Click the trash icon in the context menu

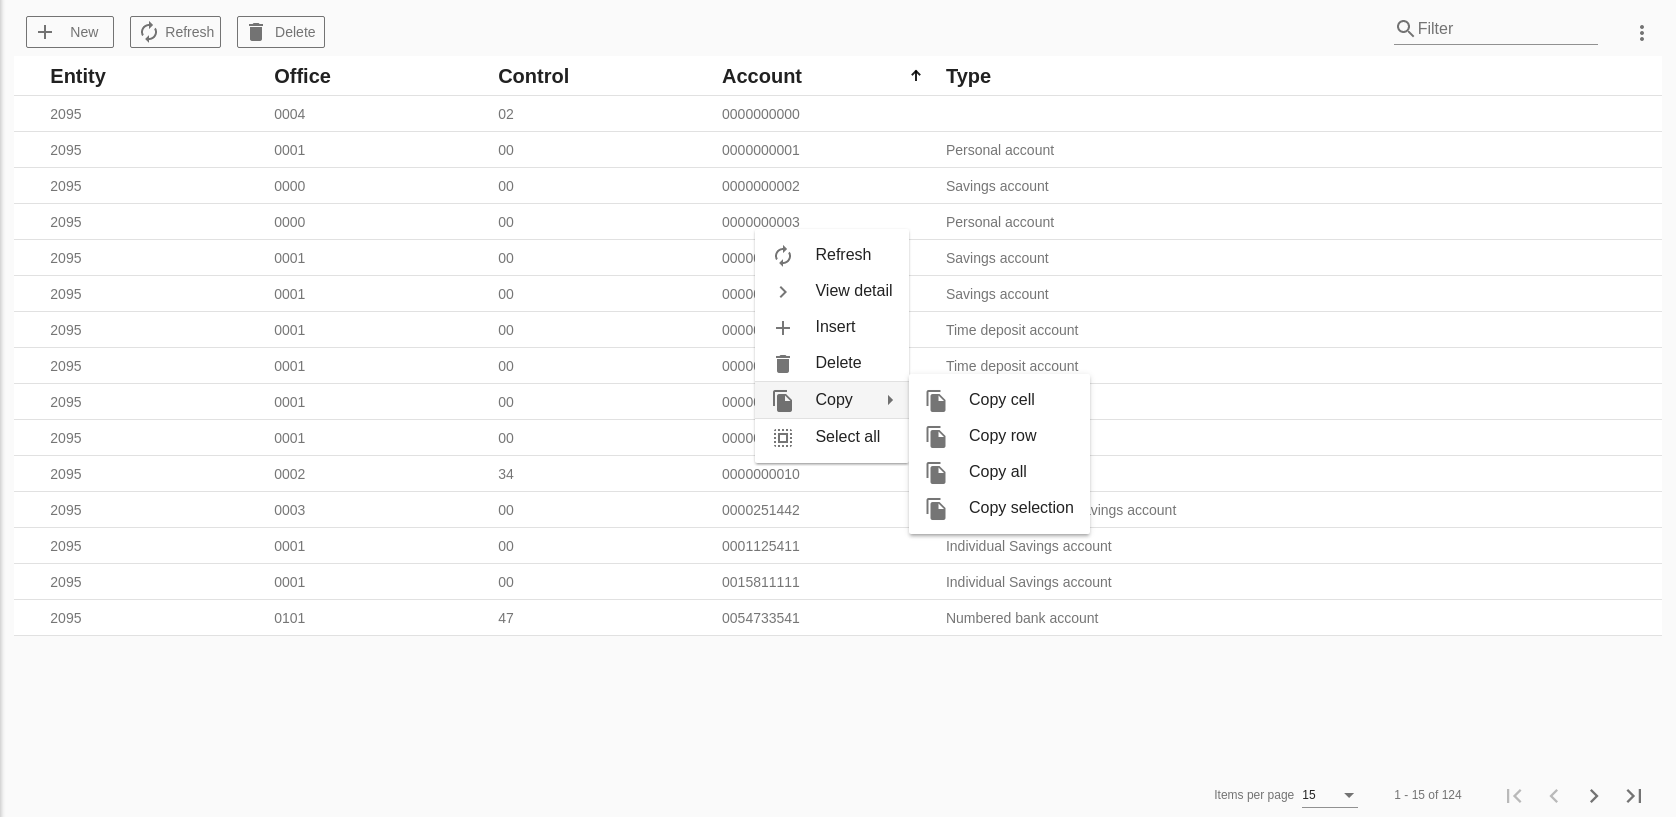[783, 364]
